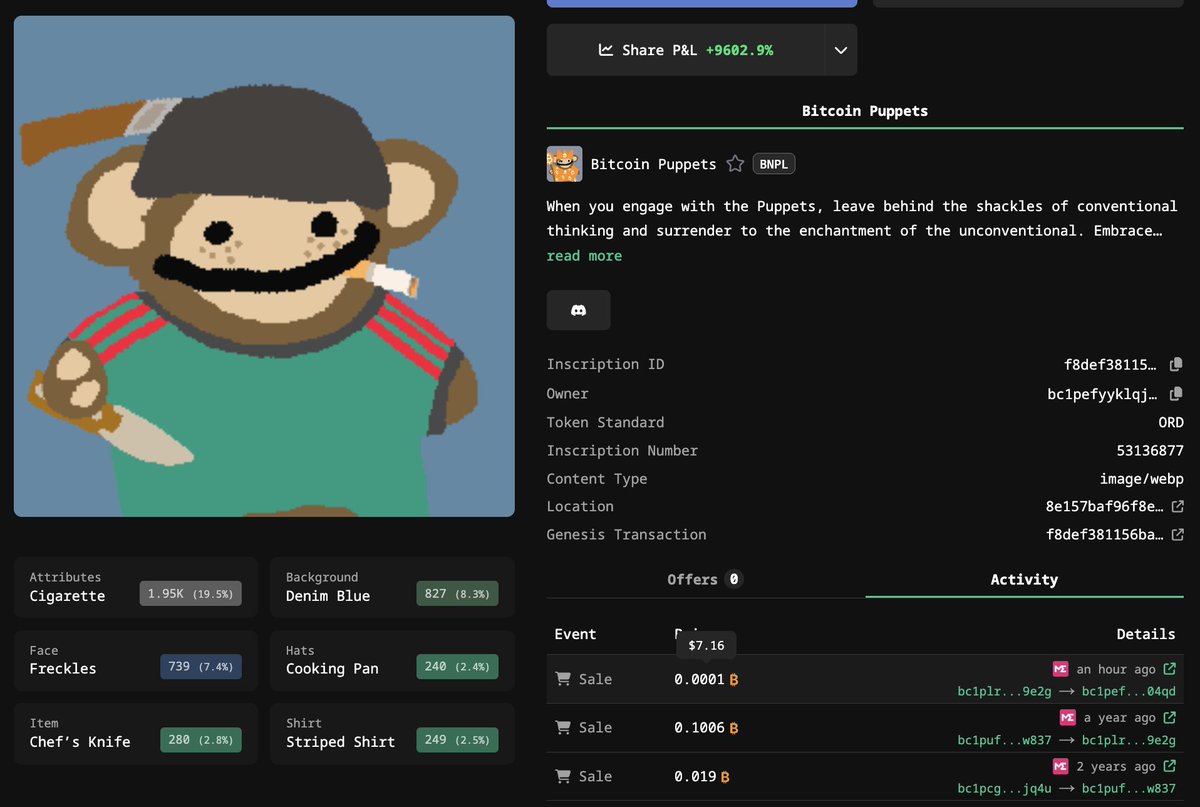Click the 240 (2.4%) rarity badge
1200x807 pixels.
coord(457,667)
